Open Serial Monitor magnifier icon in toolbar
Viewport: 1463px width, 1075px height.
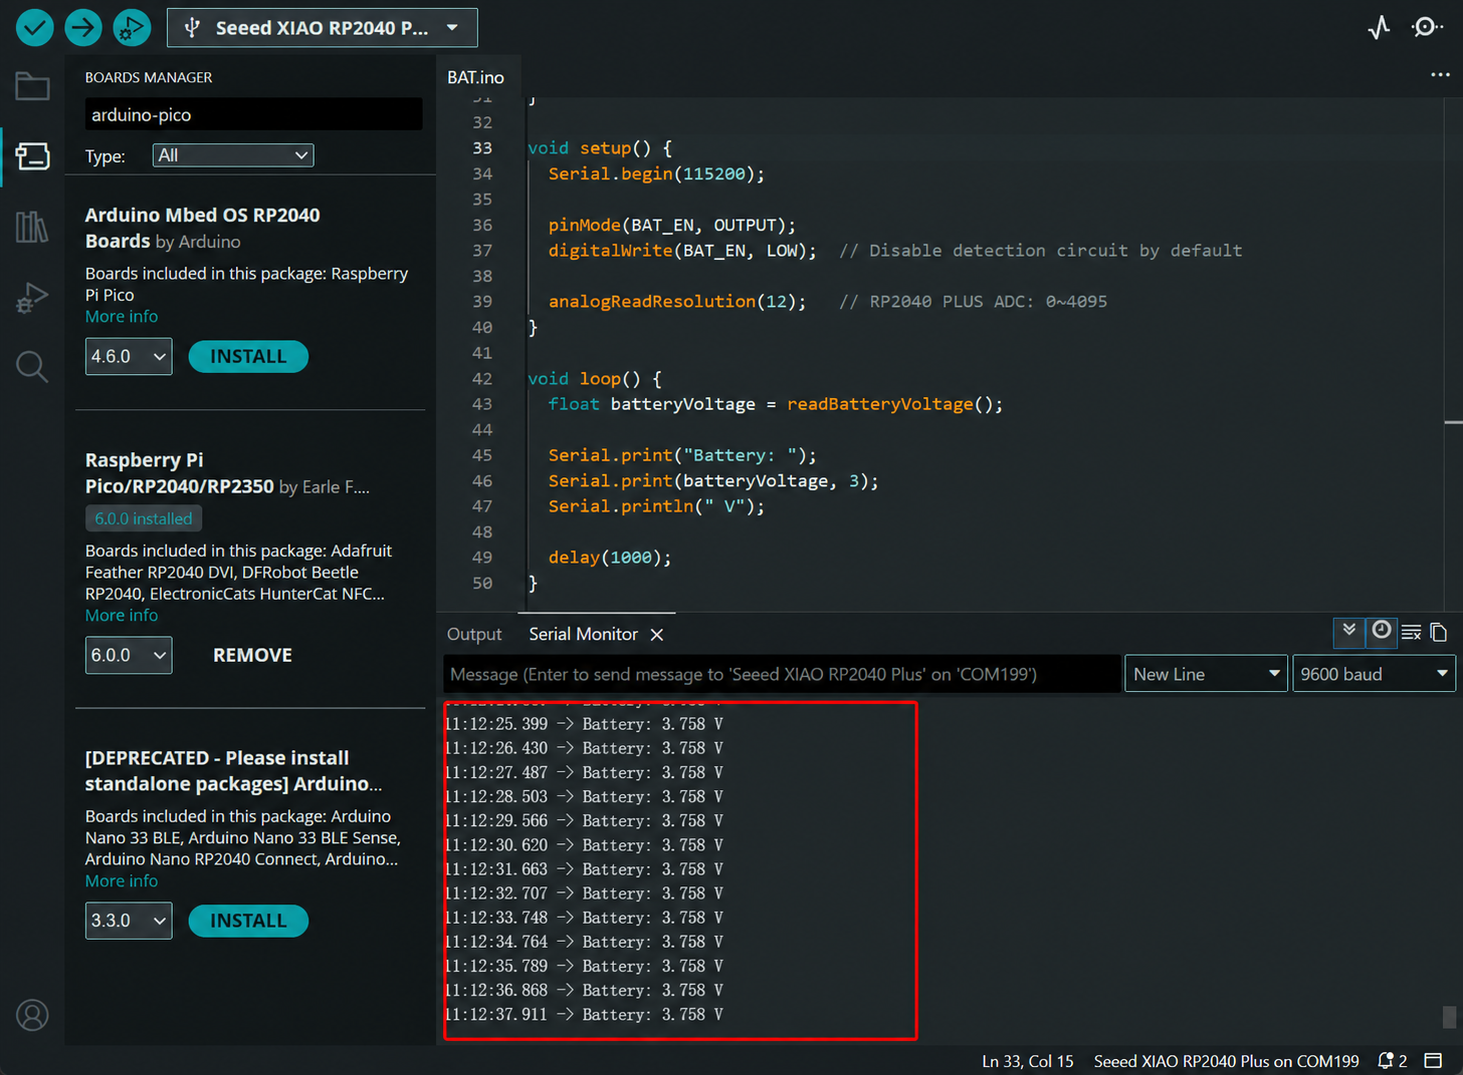pos(1427,27)
